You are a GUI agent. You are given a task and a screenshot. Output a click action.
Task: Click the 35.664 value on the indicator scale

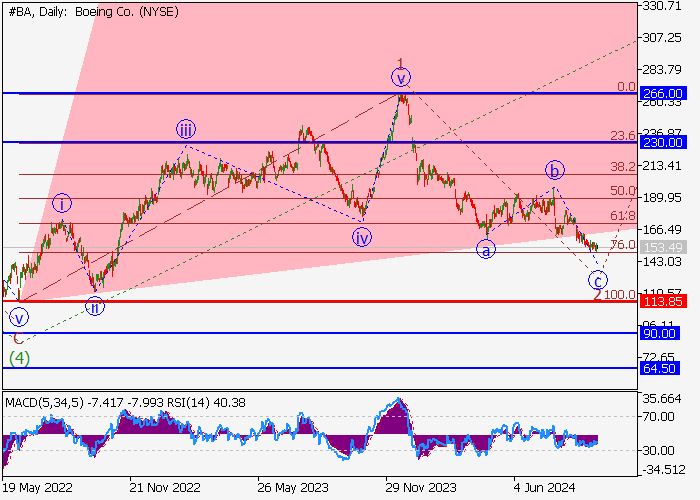tap(662, 399)
